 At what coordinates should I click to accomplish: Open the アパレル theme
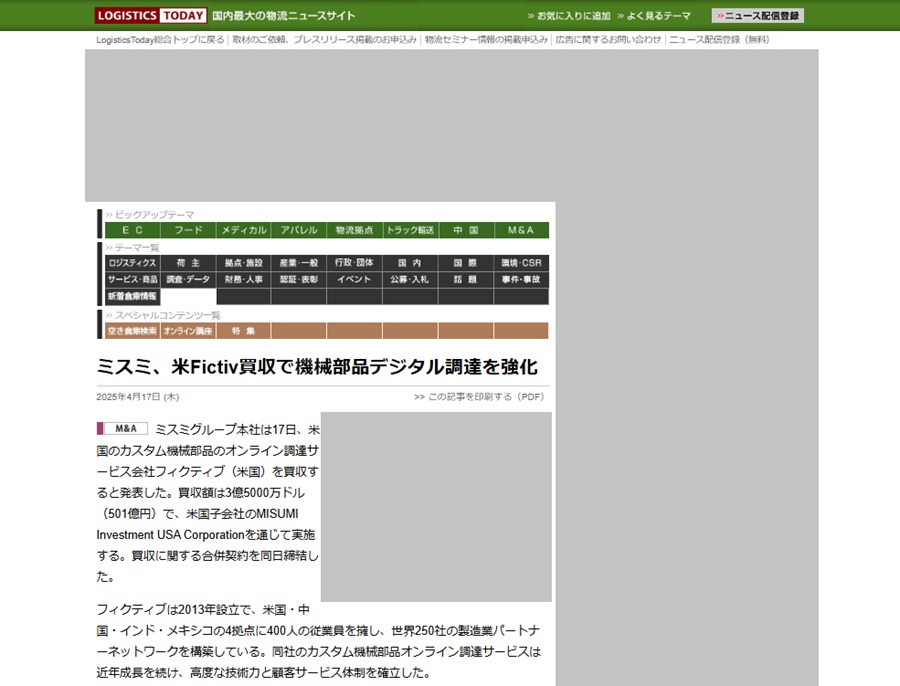[299, 230]
